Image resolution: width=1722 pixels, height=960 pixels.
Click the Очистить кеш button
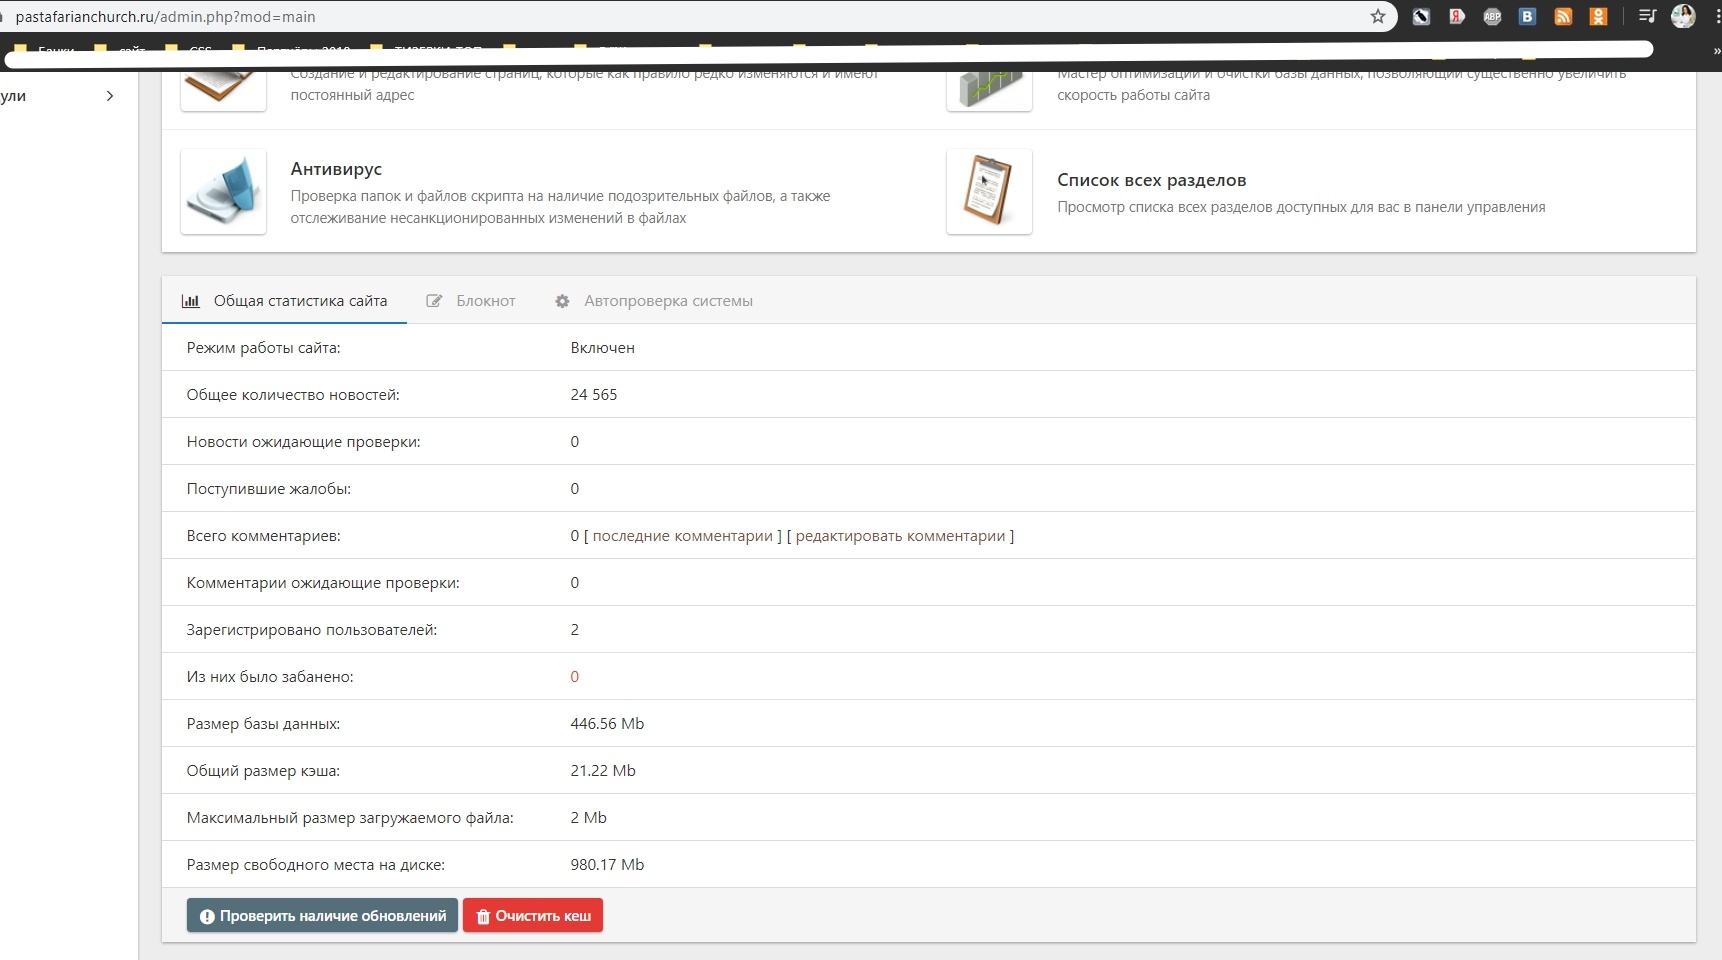[x=533, y=916]
